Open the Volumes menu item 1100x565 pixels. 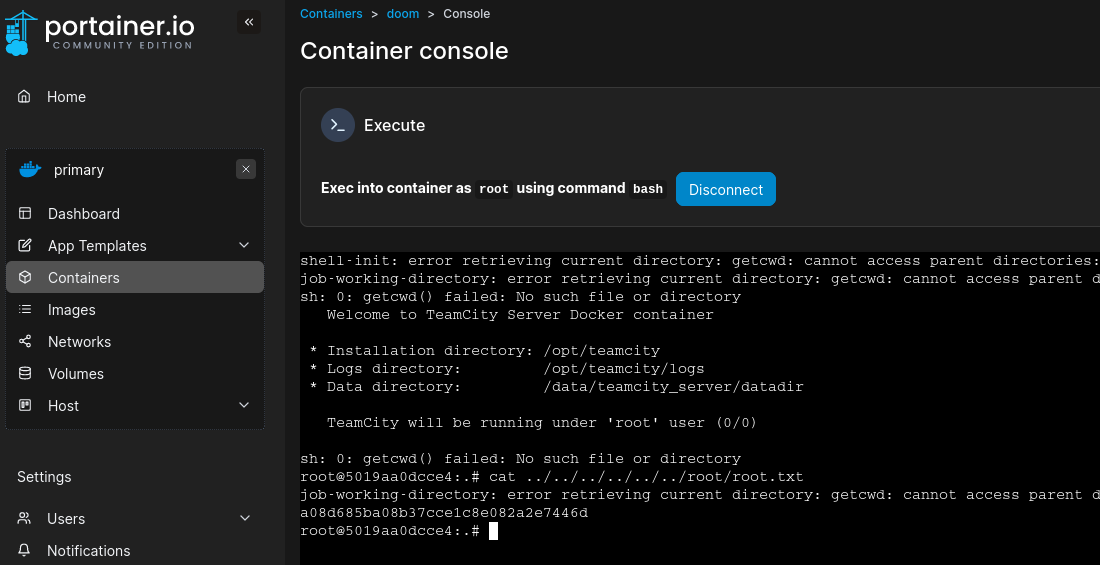click(x=76, y=374)
